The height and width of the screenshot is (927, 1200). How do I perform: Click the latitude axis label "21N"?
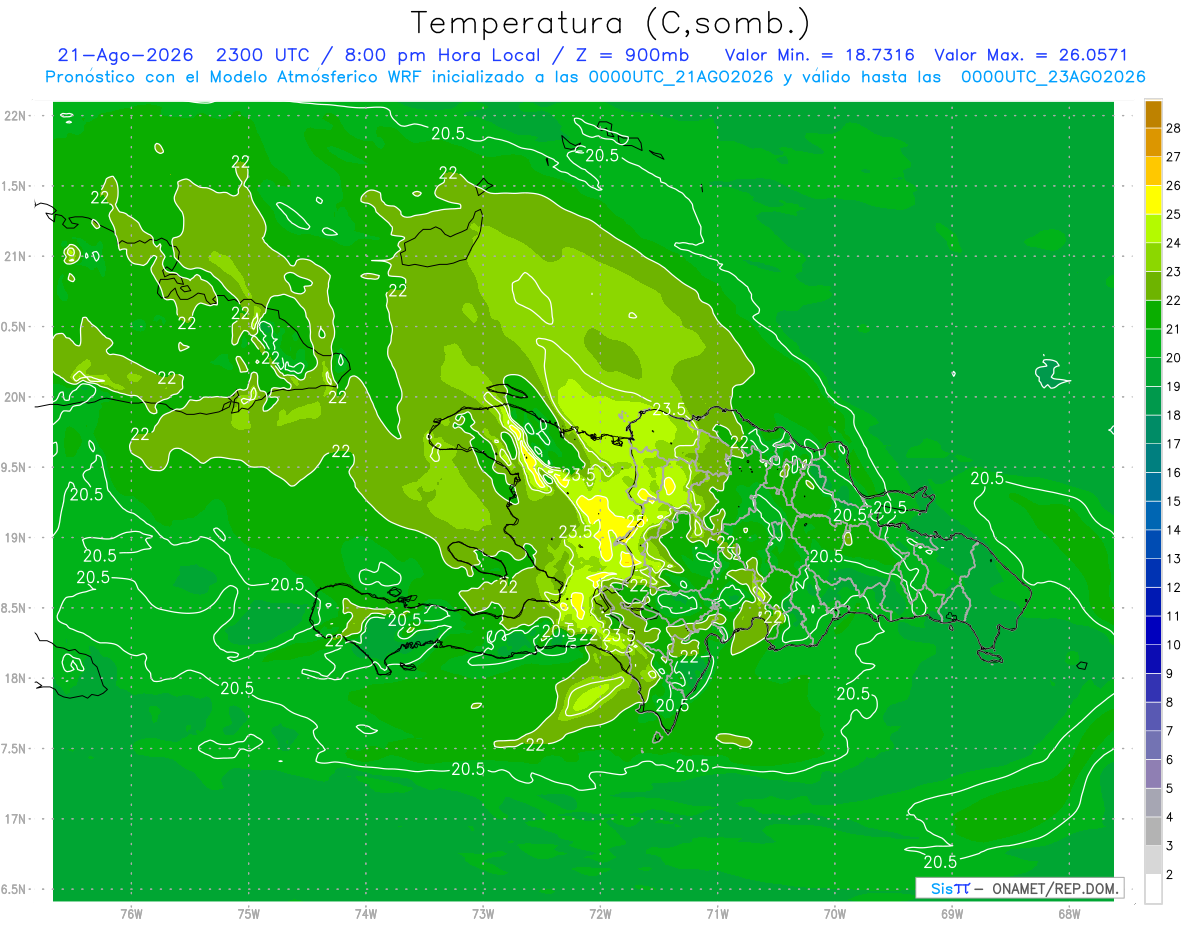pos(16,257)
